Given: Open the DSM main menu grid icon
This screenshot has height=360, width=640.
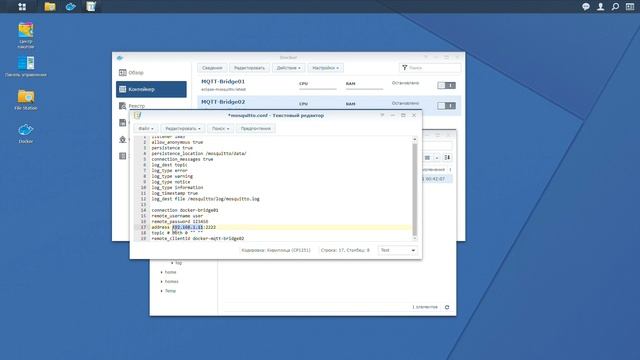Looking at the screenshot, I should tap(22, 7).
